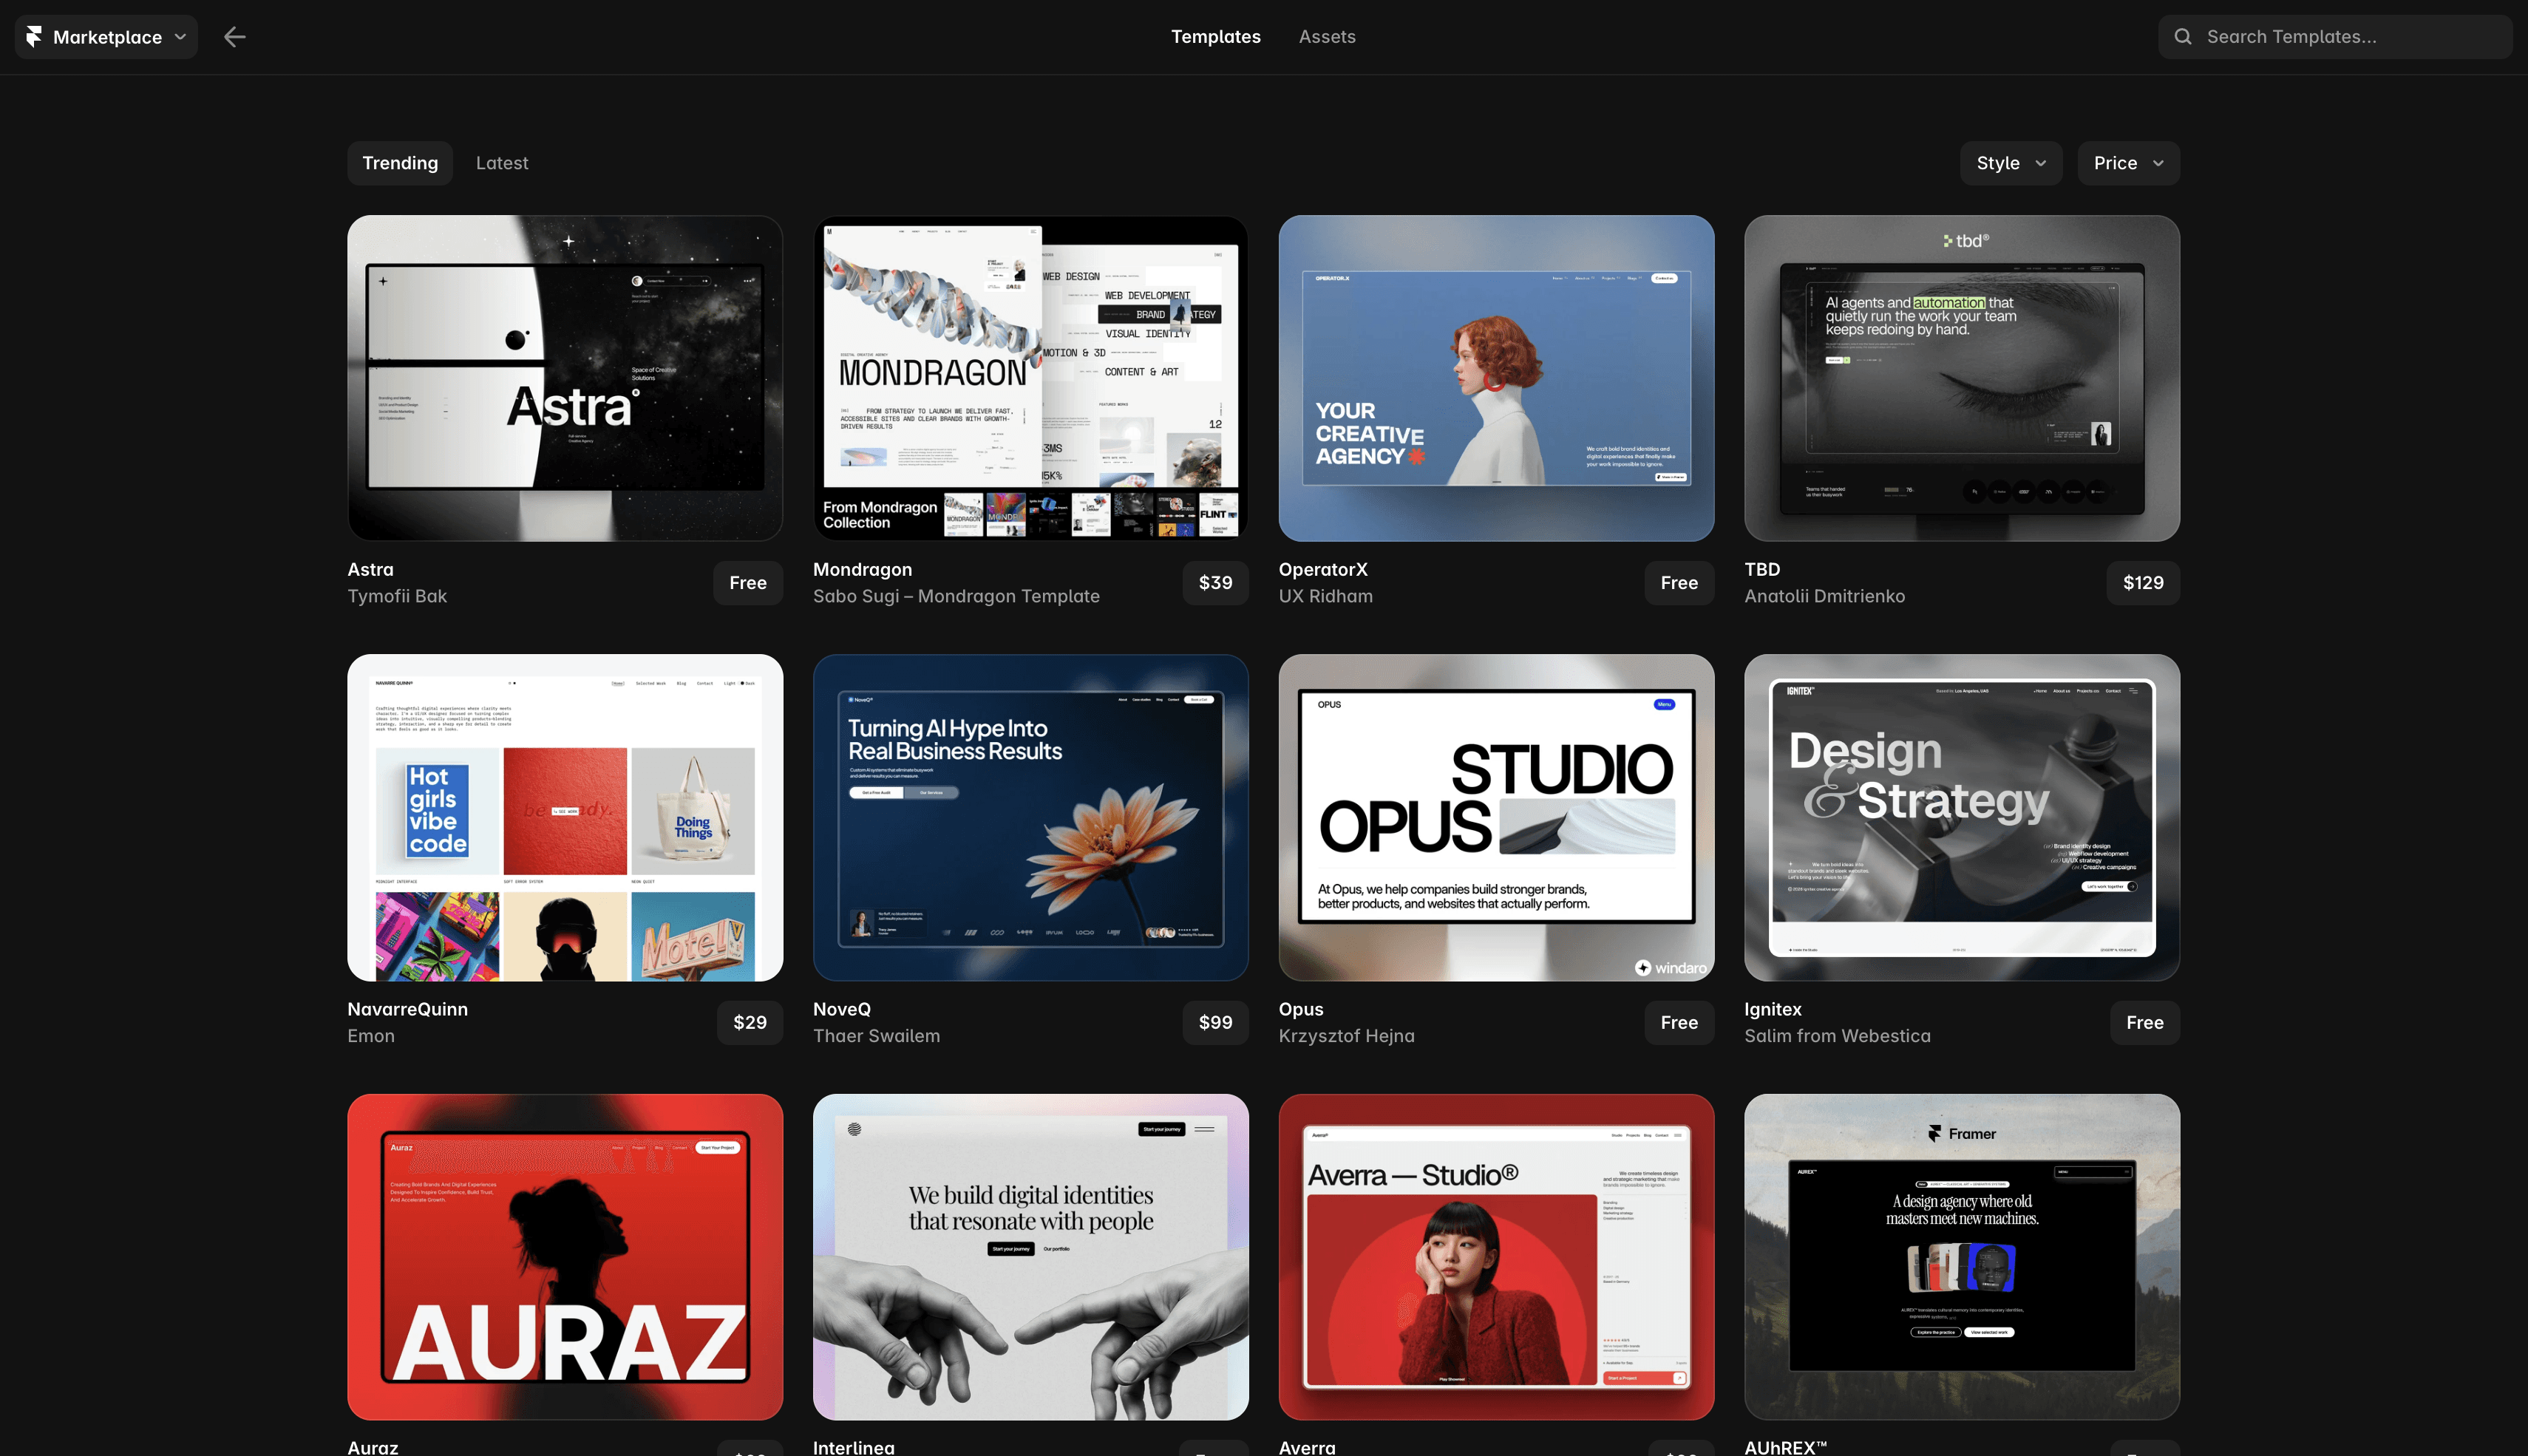The height and width of the screenshot is (1456, 2528).
Task: Click the Framer logo icon
Action: pos(34,37)
